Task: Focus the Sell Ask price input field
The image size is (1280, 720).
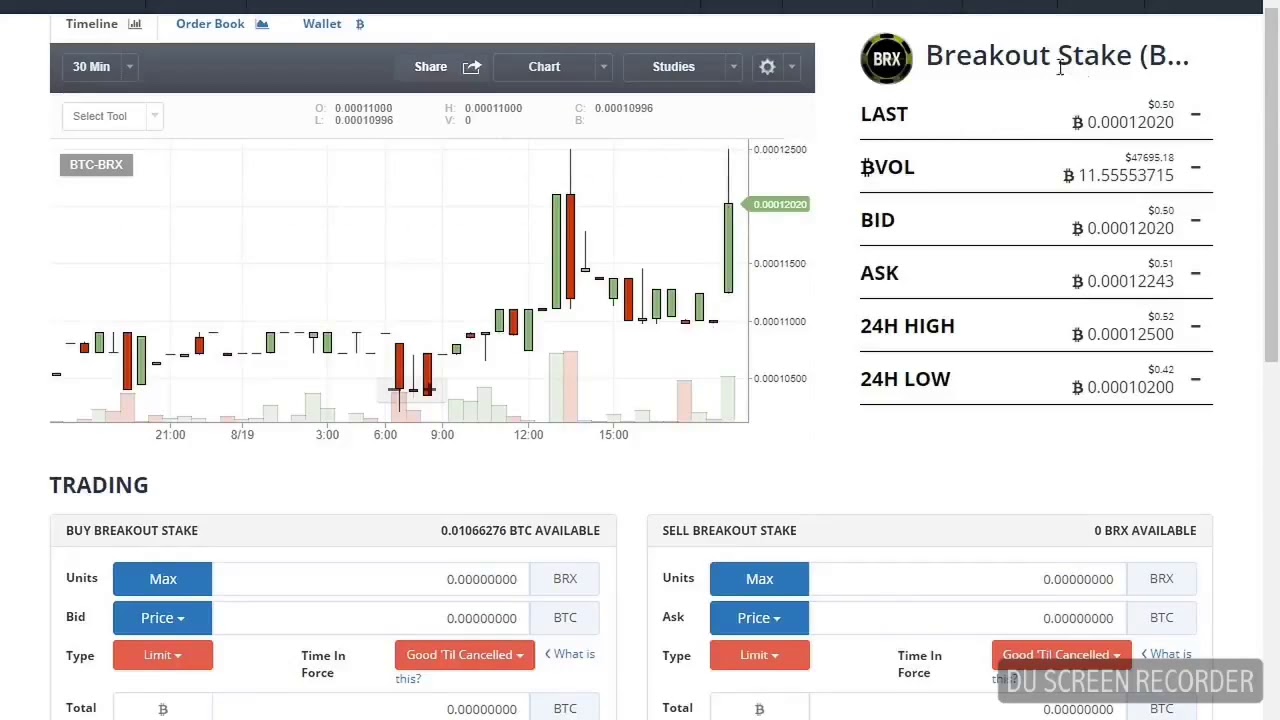Action: [x=967, y=618]
